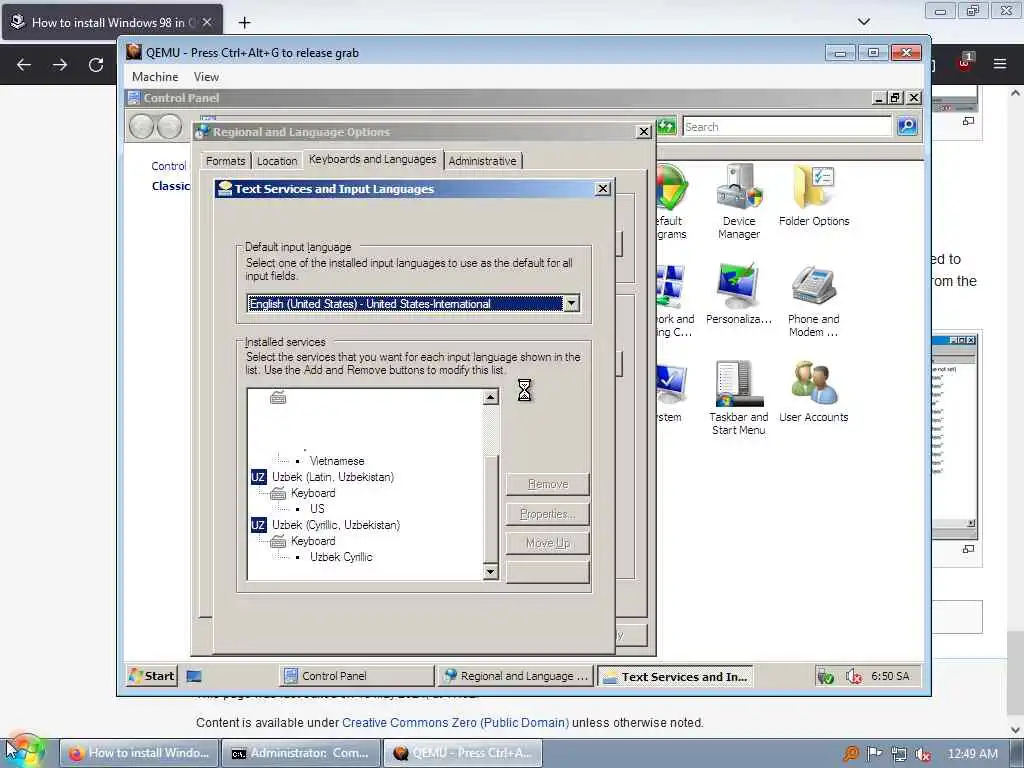The width and height of the screenshot is (1024, 768).
Task: Open the QEMU Machine menu
Action: pyautogui.click(x=155, y=76)
